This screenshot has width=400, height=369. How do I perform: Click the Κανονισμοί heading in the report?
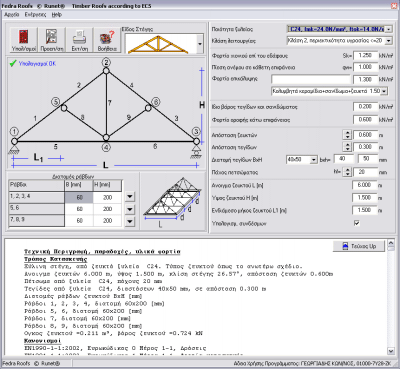[x=43, y=341]
